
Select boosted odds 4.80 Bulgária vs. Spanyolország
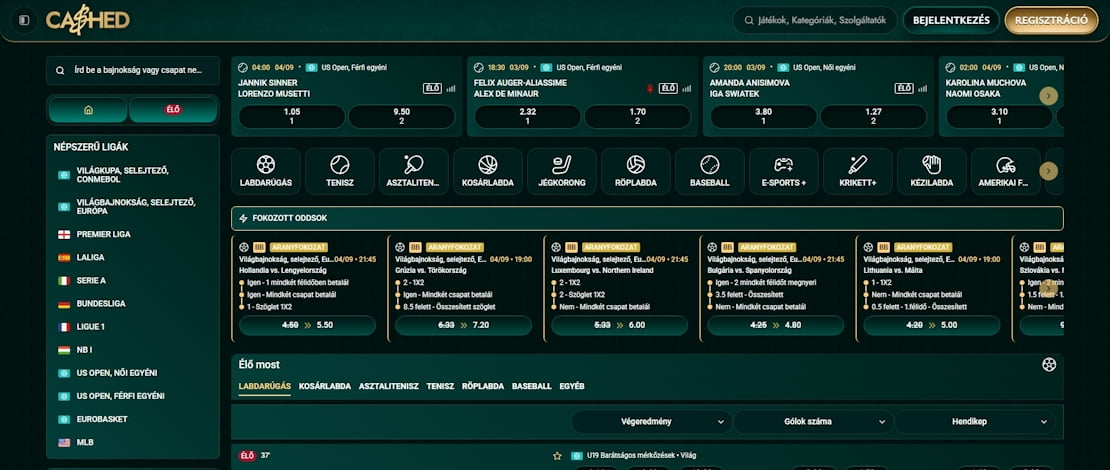point(776,326)
